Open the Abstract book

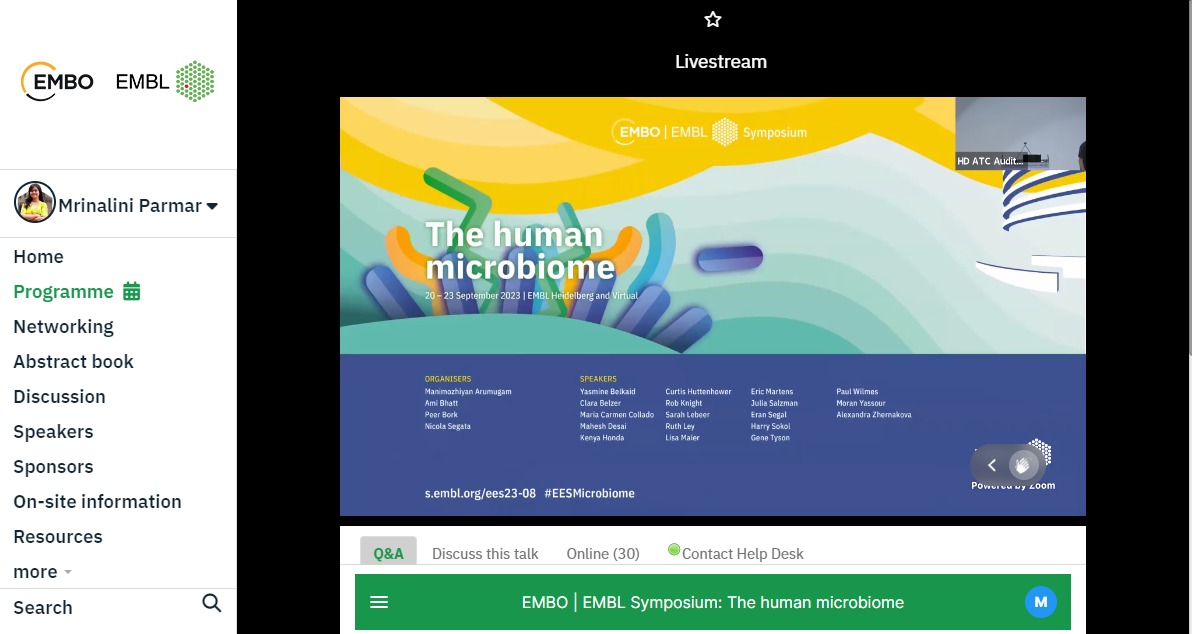click(x=73, y=362)
